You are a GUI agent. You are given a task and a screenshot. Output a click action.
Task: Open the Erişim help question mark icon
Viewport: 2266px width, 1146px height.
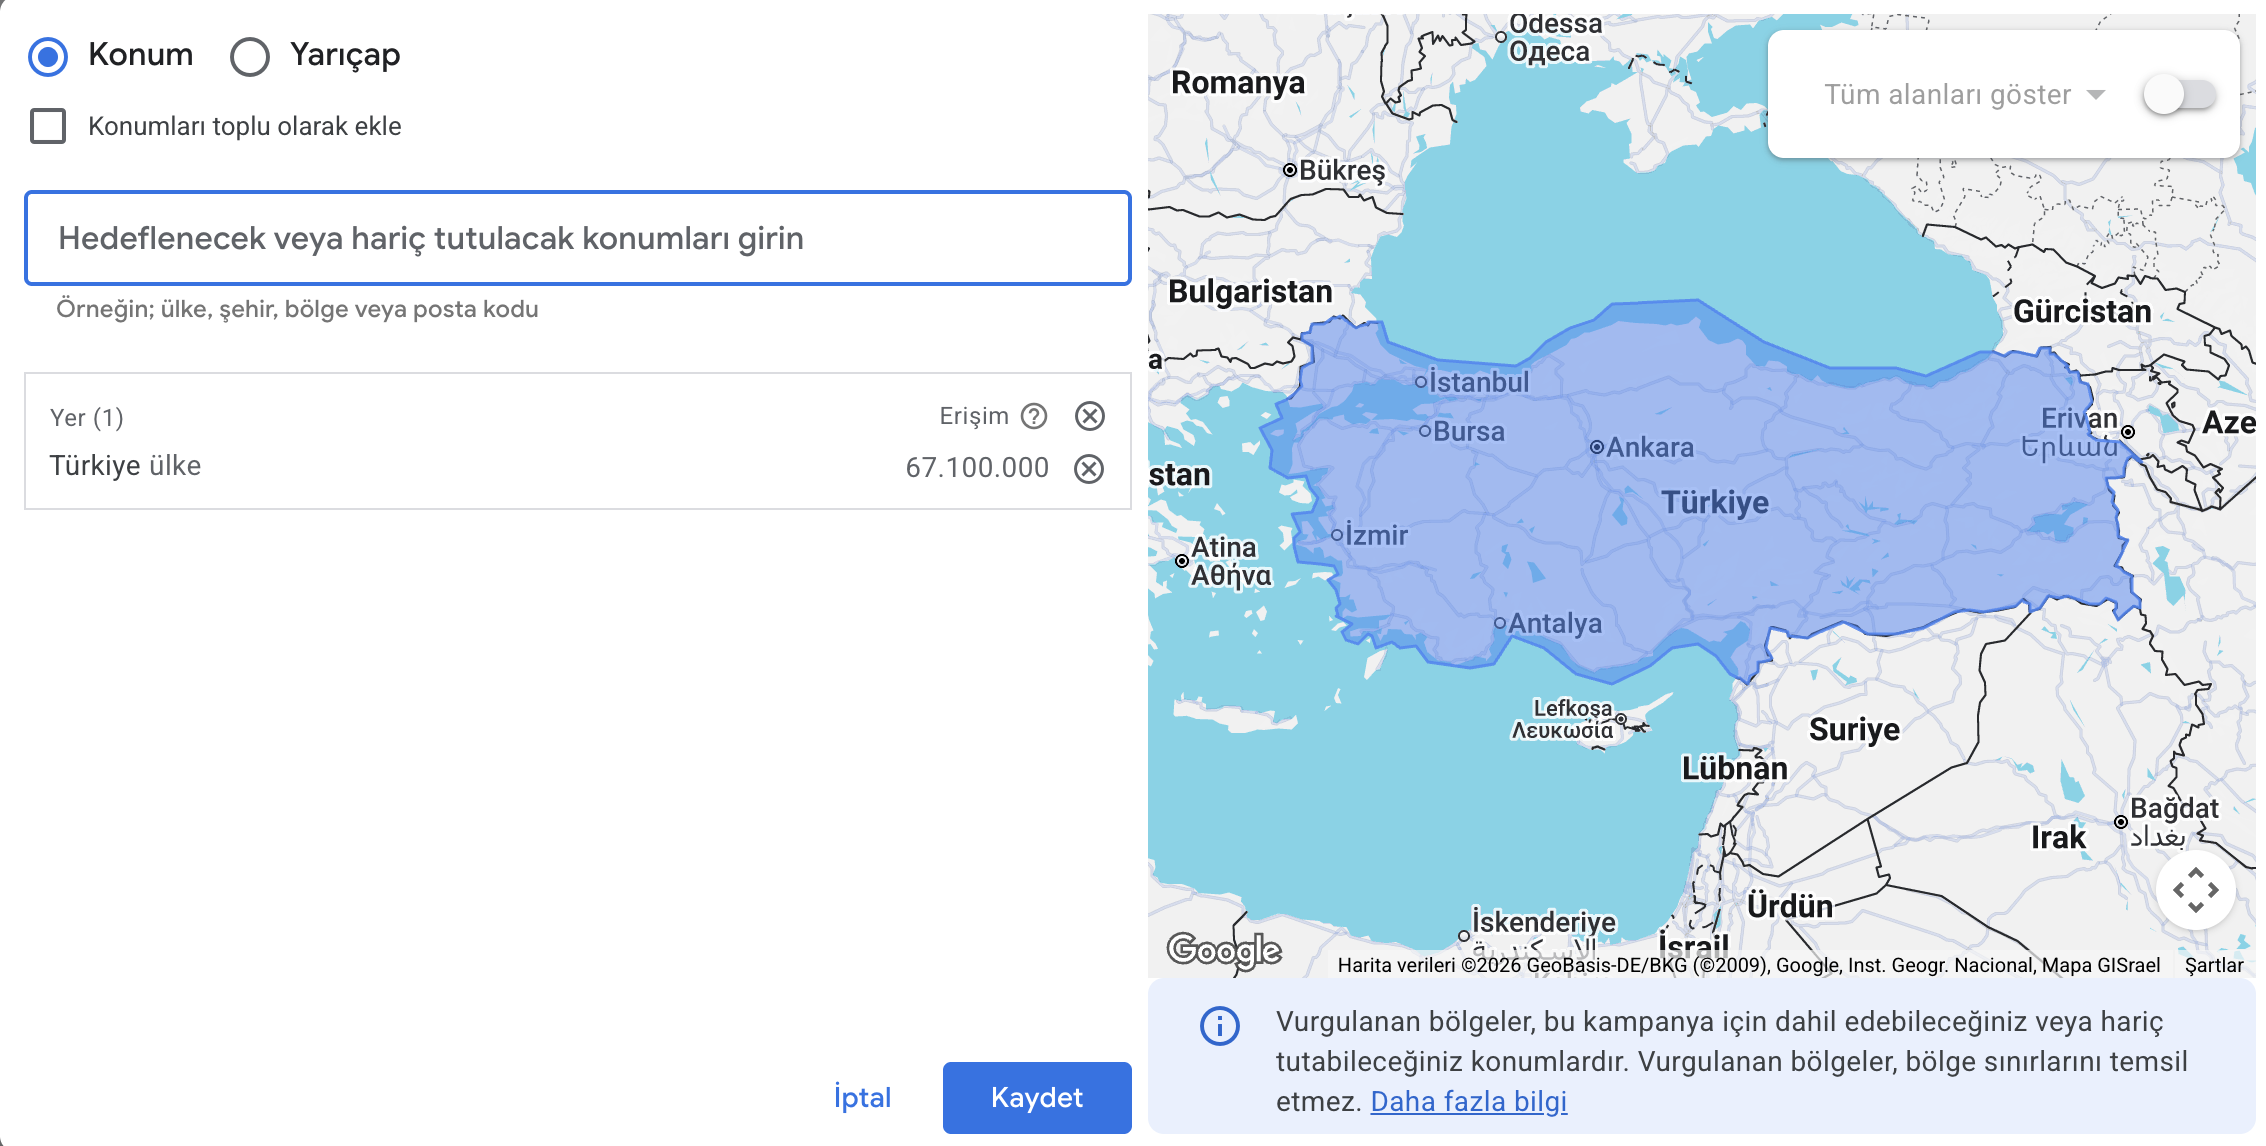coord(1035,417)
